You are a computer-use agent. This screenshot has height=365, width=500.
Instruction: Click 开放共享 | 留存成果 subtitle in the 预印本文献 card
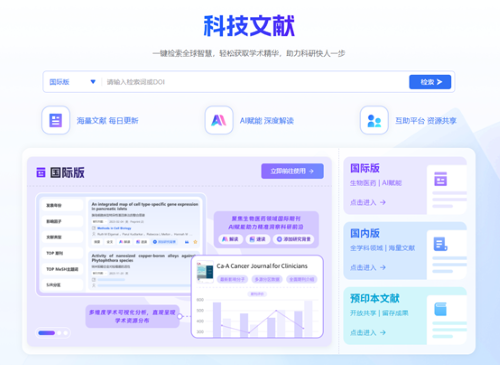[379, 313]
